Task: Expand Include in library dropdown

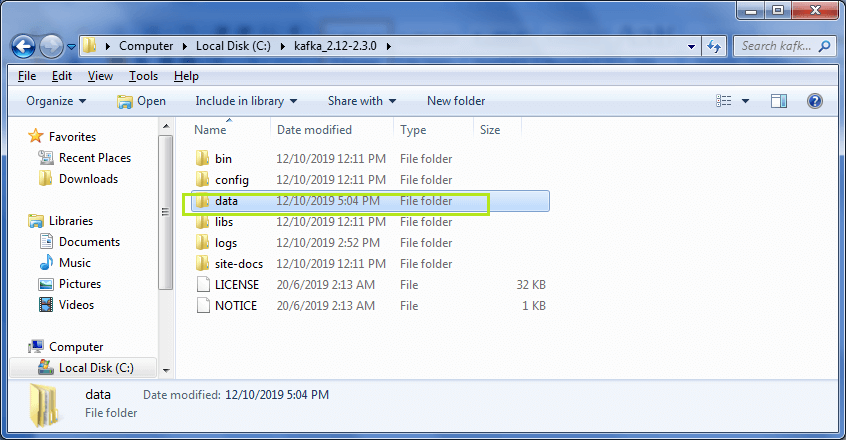Action: 246,101
